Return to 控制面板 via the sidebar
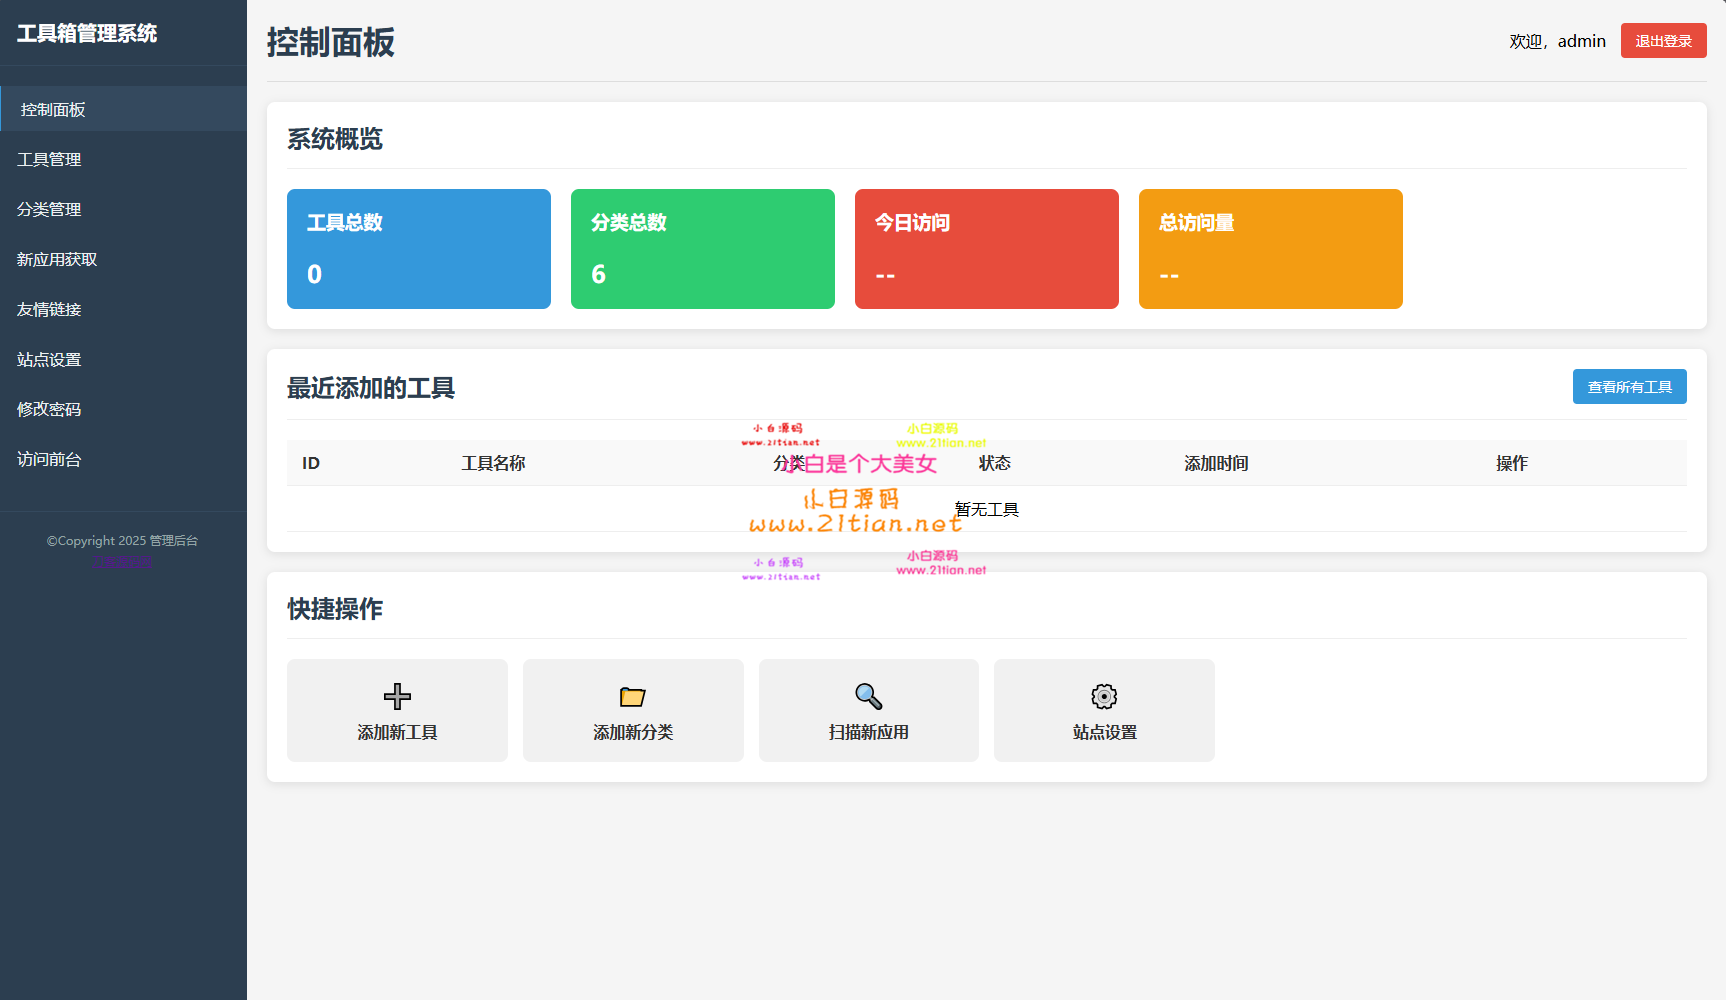Image resolution: width=1726 pixels, height=1000 pixels. (x=52, y=109)
